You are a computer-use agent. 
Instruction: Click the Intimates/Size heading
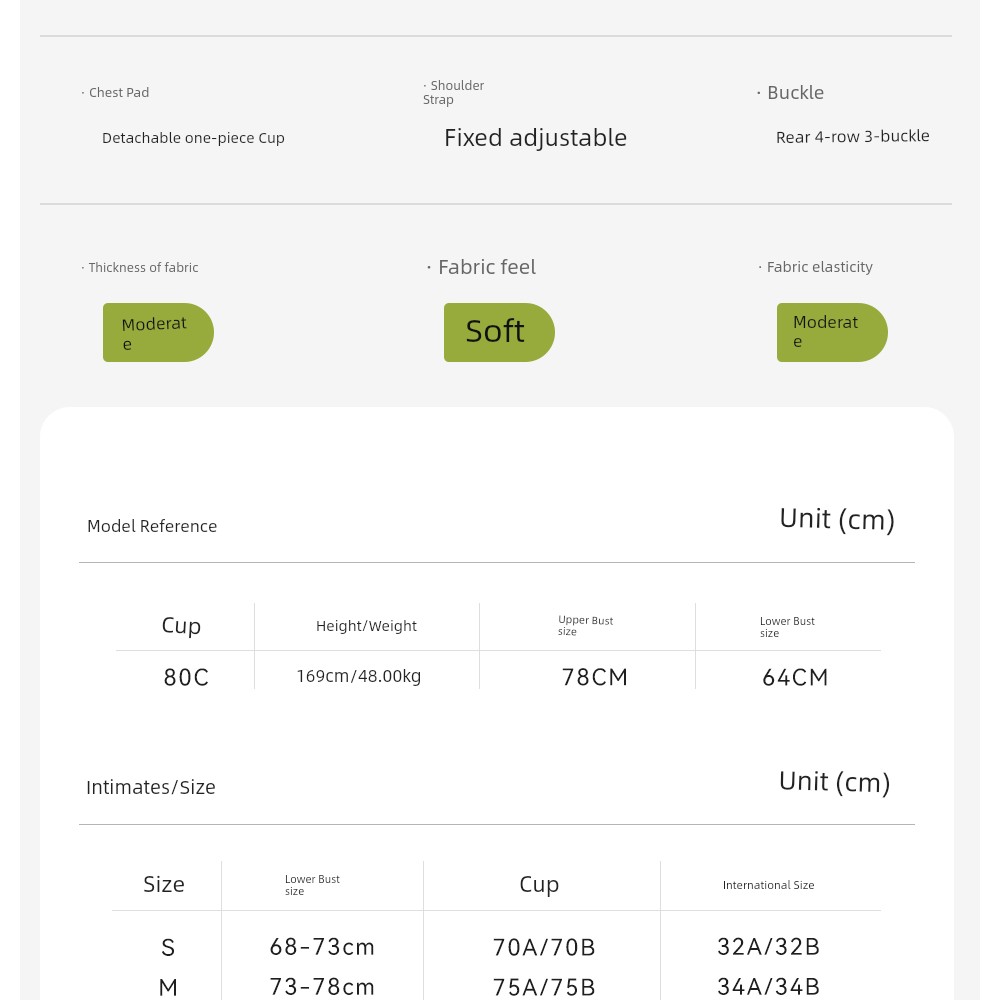click(x=151, y=787)
